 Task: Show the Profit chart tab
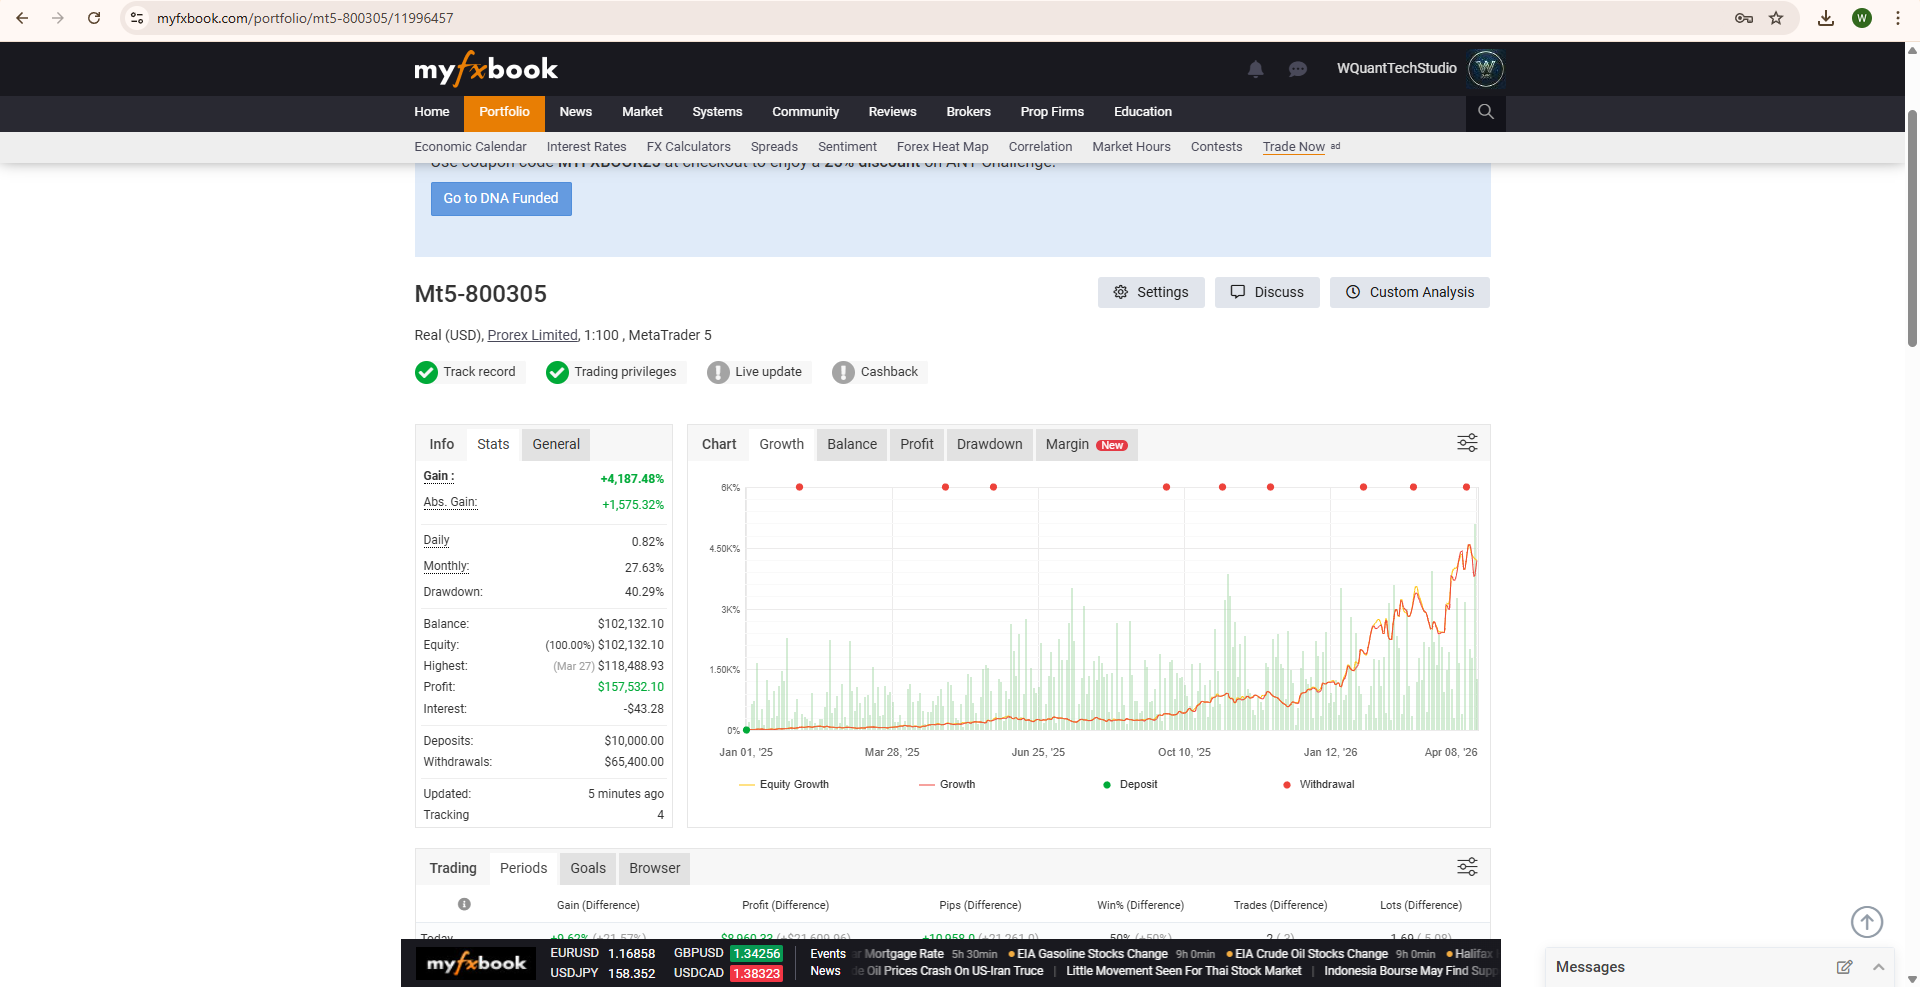click(x=917, y=445)
